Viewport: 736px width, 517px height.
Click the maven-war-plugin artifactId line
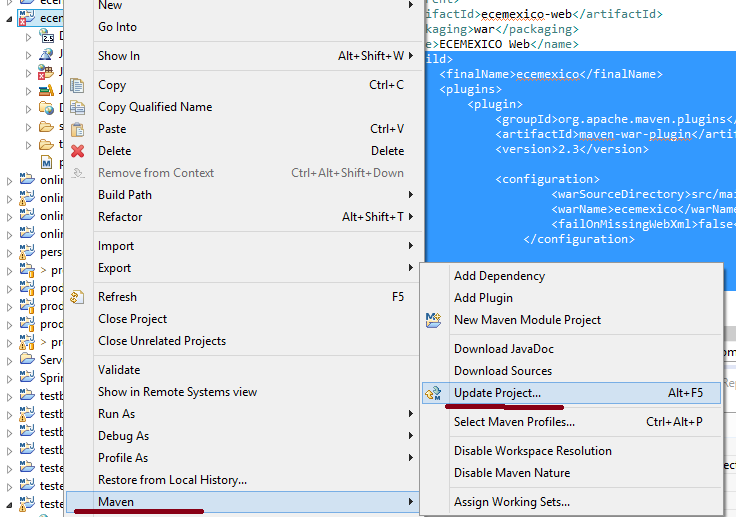[615, 134]
